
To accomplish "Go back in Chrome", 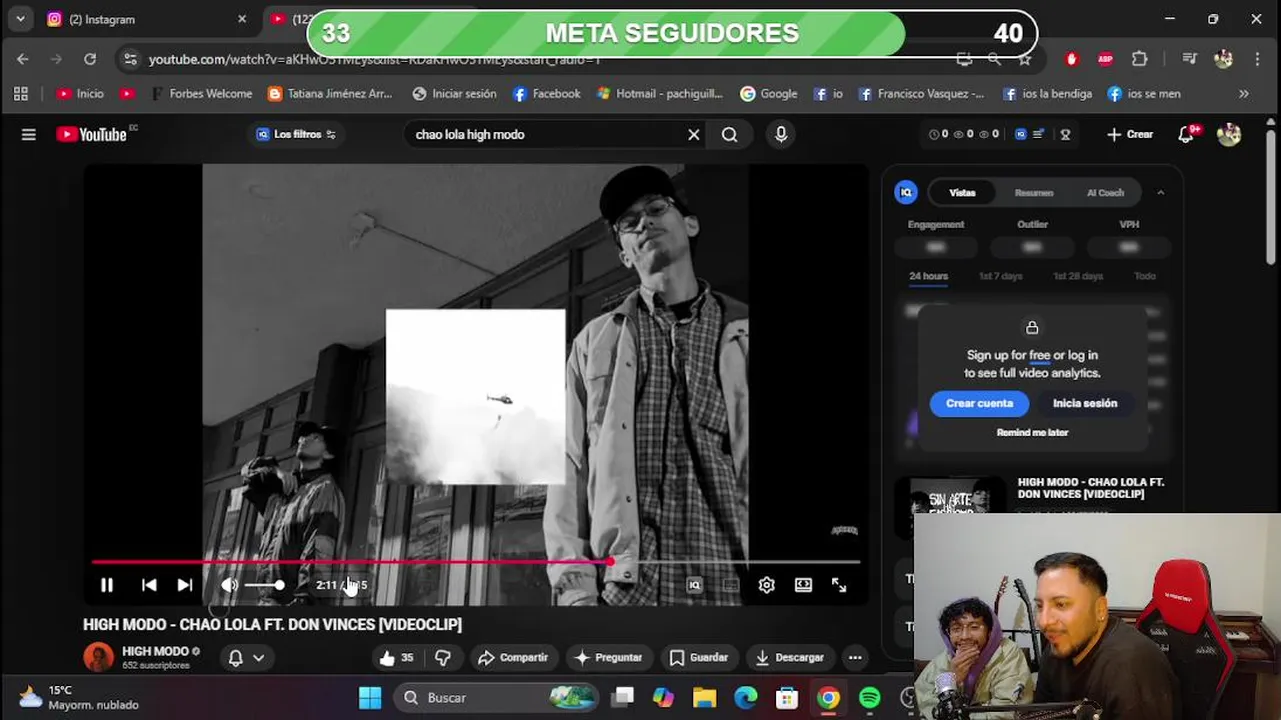I will coord(22,59).
